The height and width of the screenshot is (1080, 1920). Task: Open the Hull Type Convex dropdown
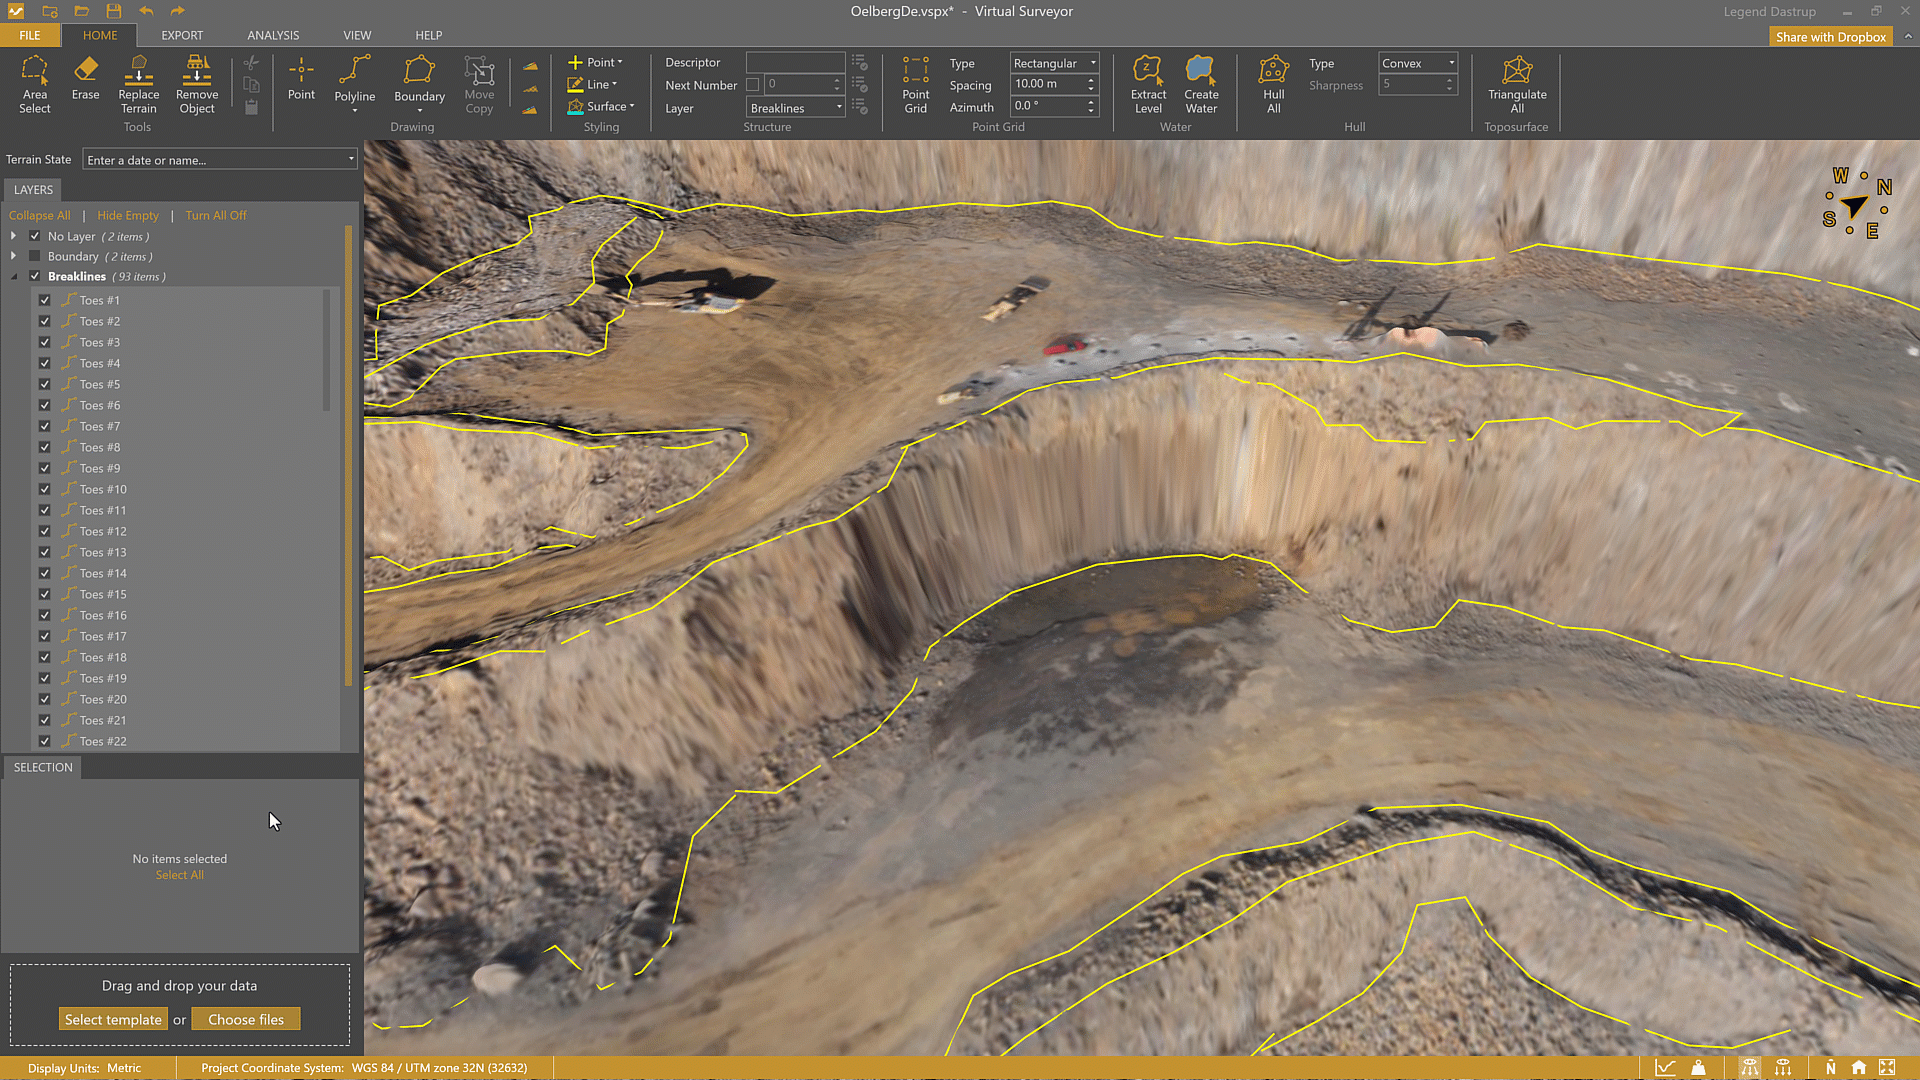click(x=1417, y=63)
